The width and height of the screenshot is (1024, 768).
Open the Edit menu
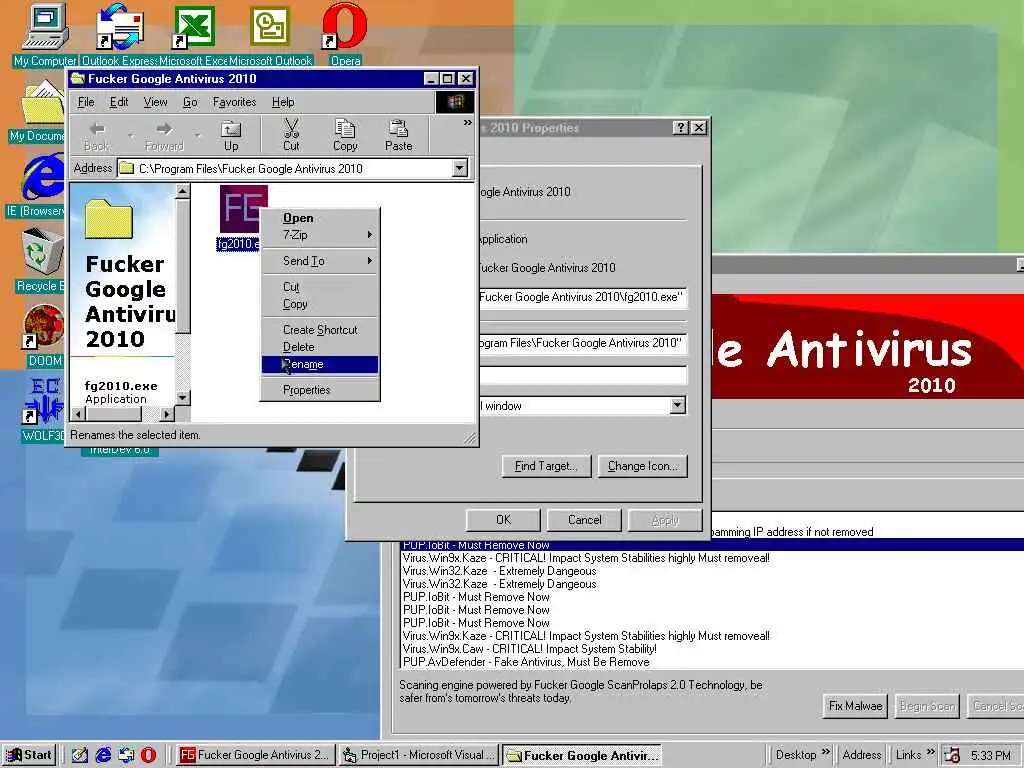[119, 102]
